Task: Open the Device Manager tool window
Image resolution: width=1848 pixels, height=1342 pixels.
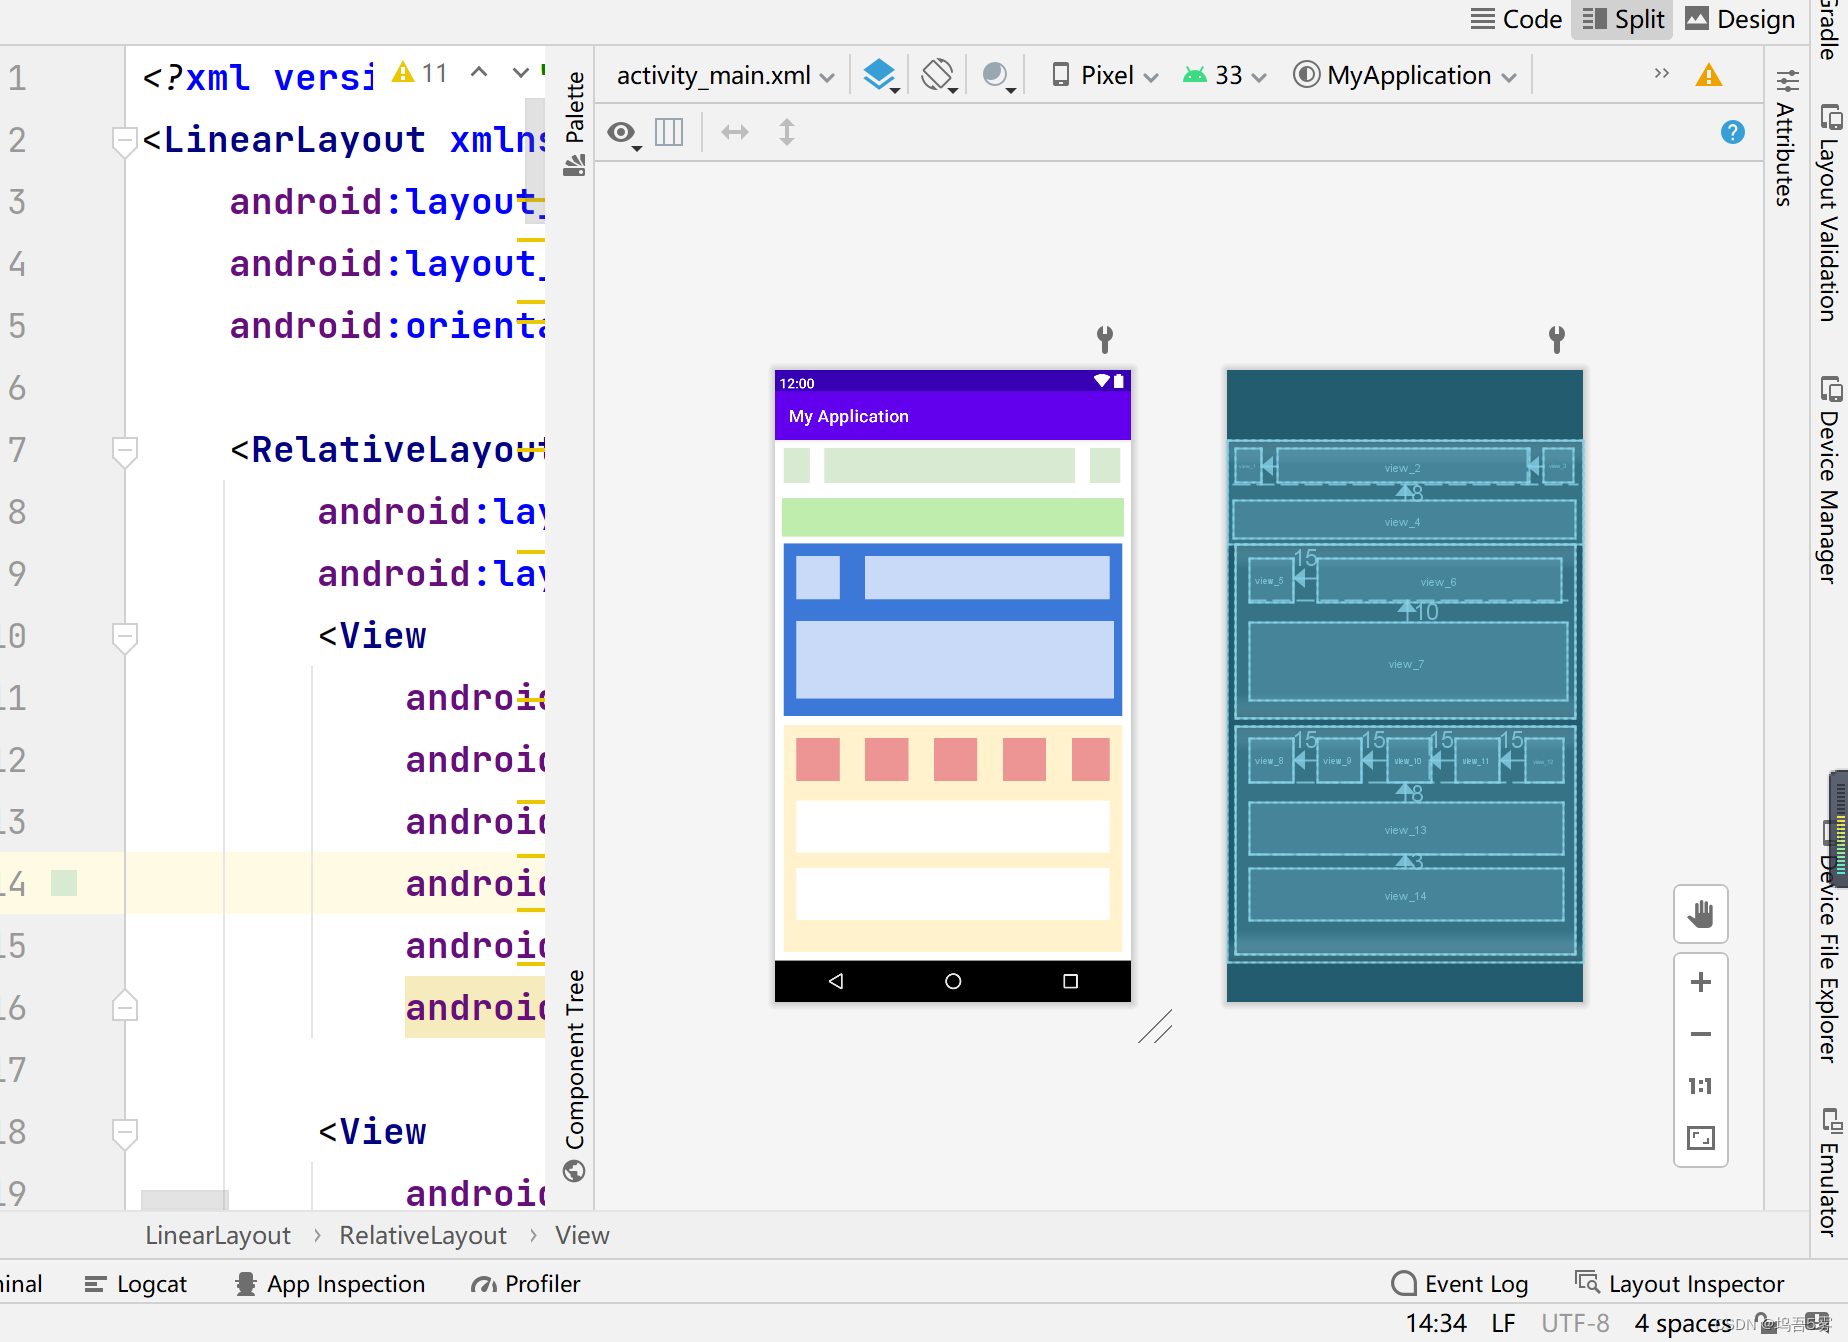Action: [1829, 480]
